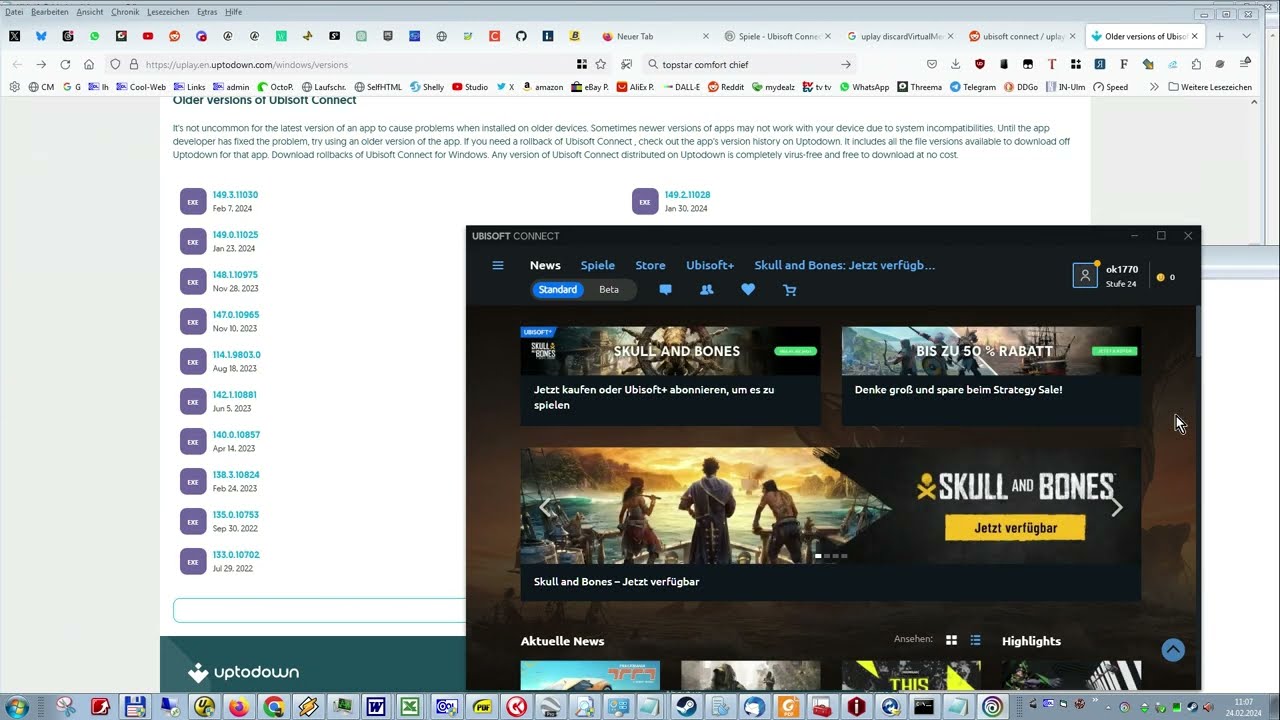Viewport: 1280px width, 720px height.
Task: Show previous banner slide in carousel
Action: [545, 507]
